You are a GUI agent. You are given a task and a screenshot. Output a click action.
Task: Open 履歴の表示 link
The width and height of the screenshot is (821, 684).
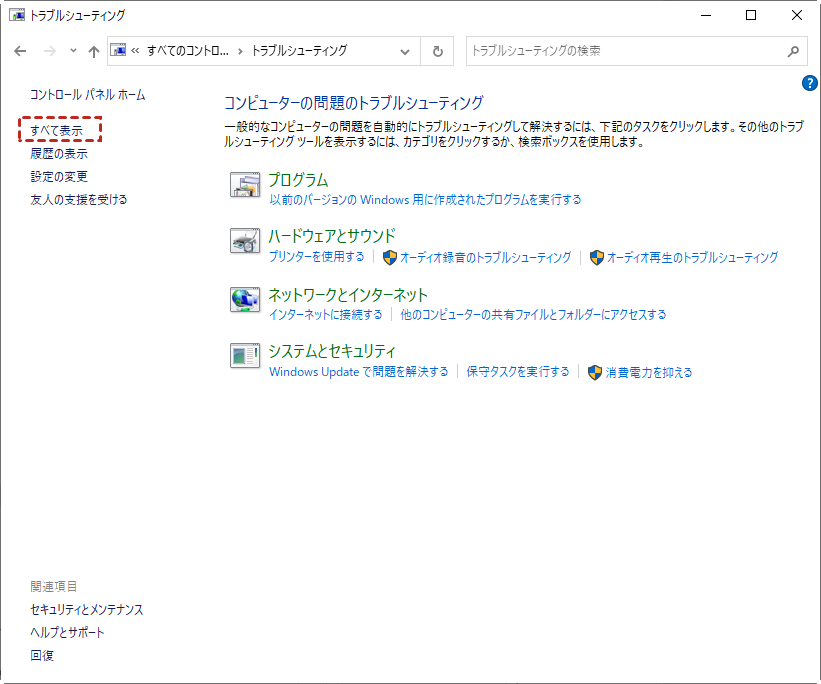[59, 153]
